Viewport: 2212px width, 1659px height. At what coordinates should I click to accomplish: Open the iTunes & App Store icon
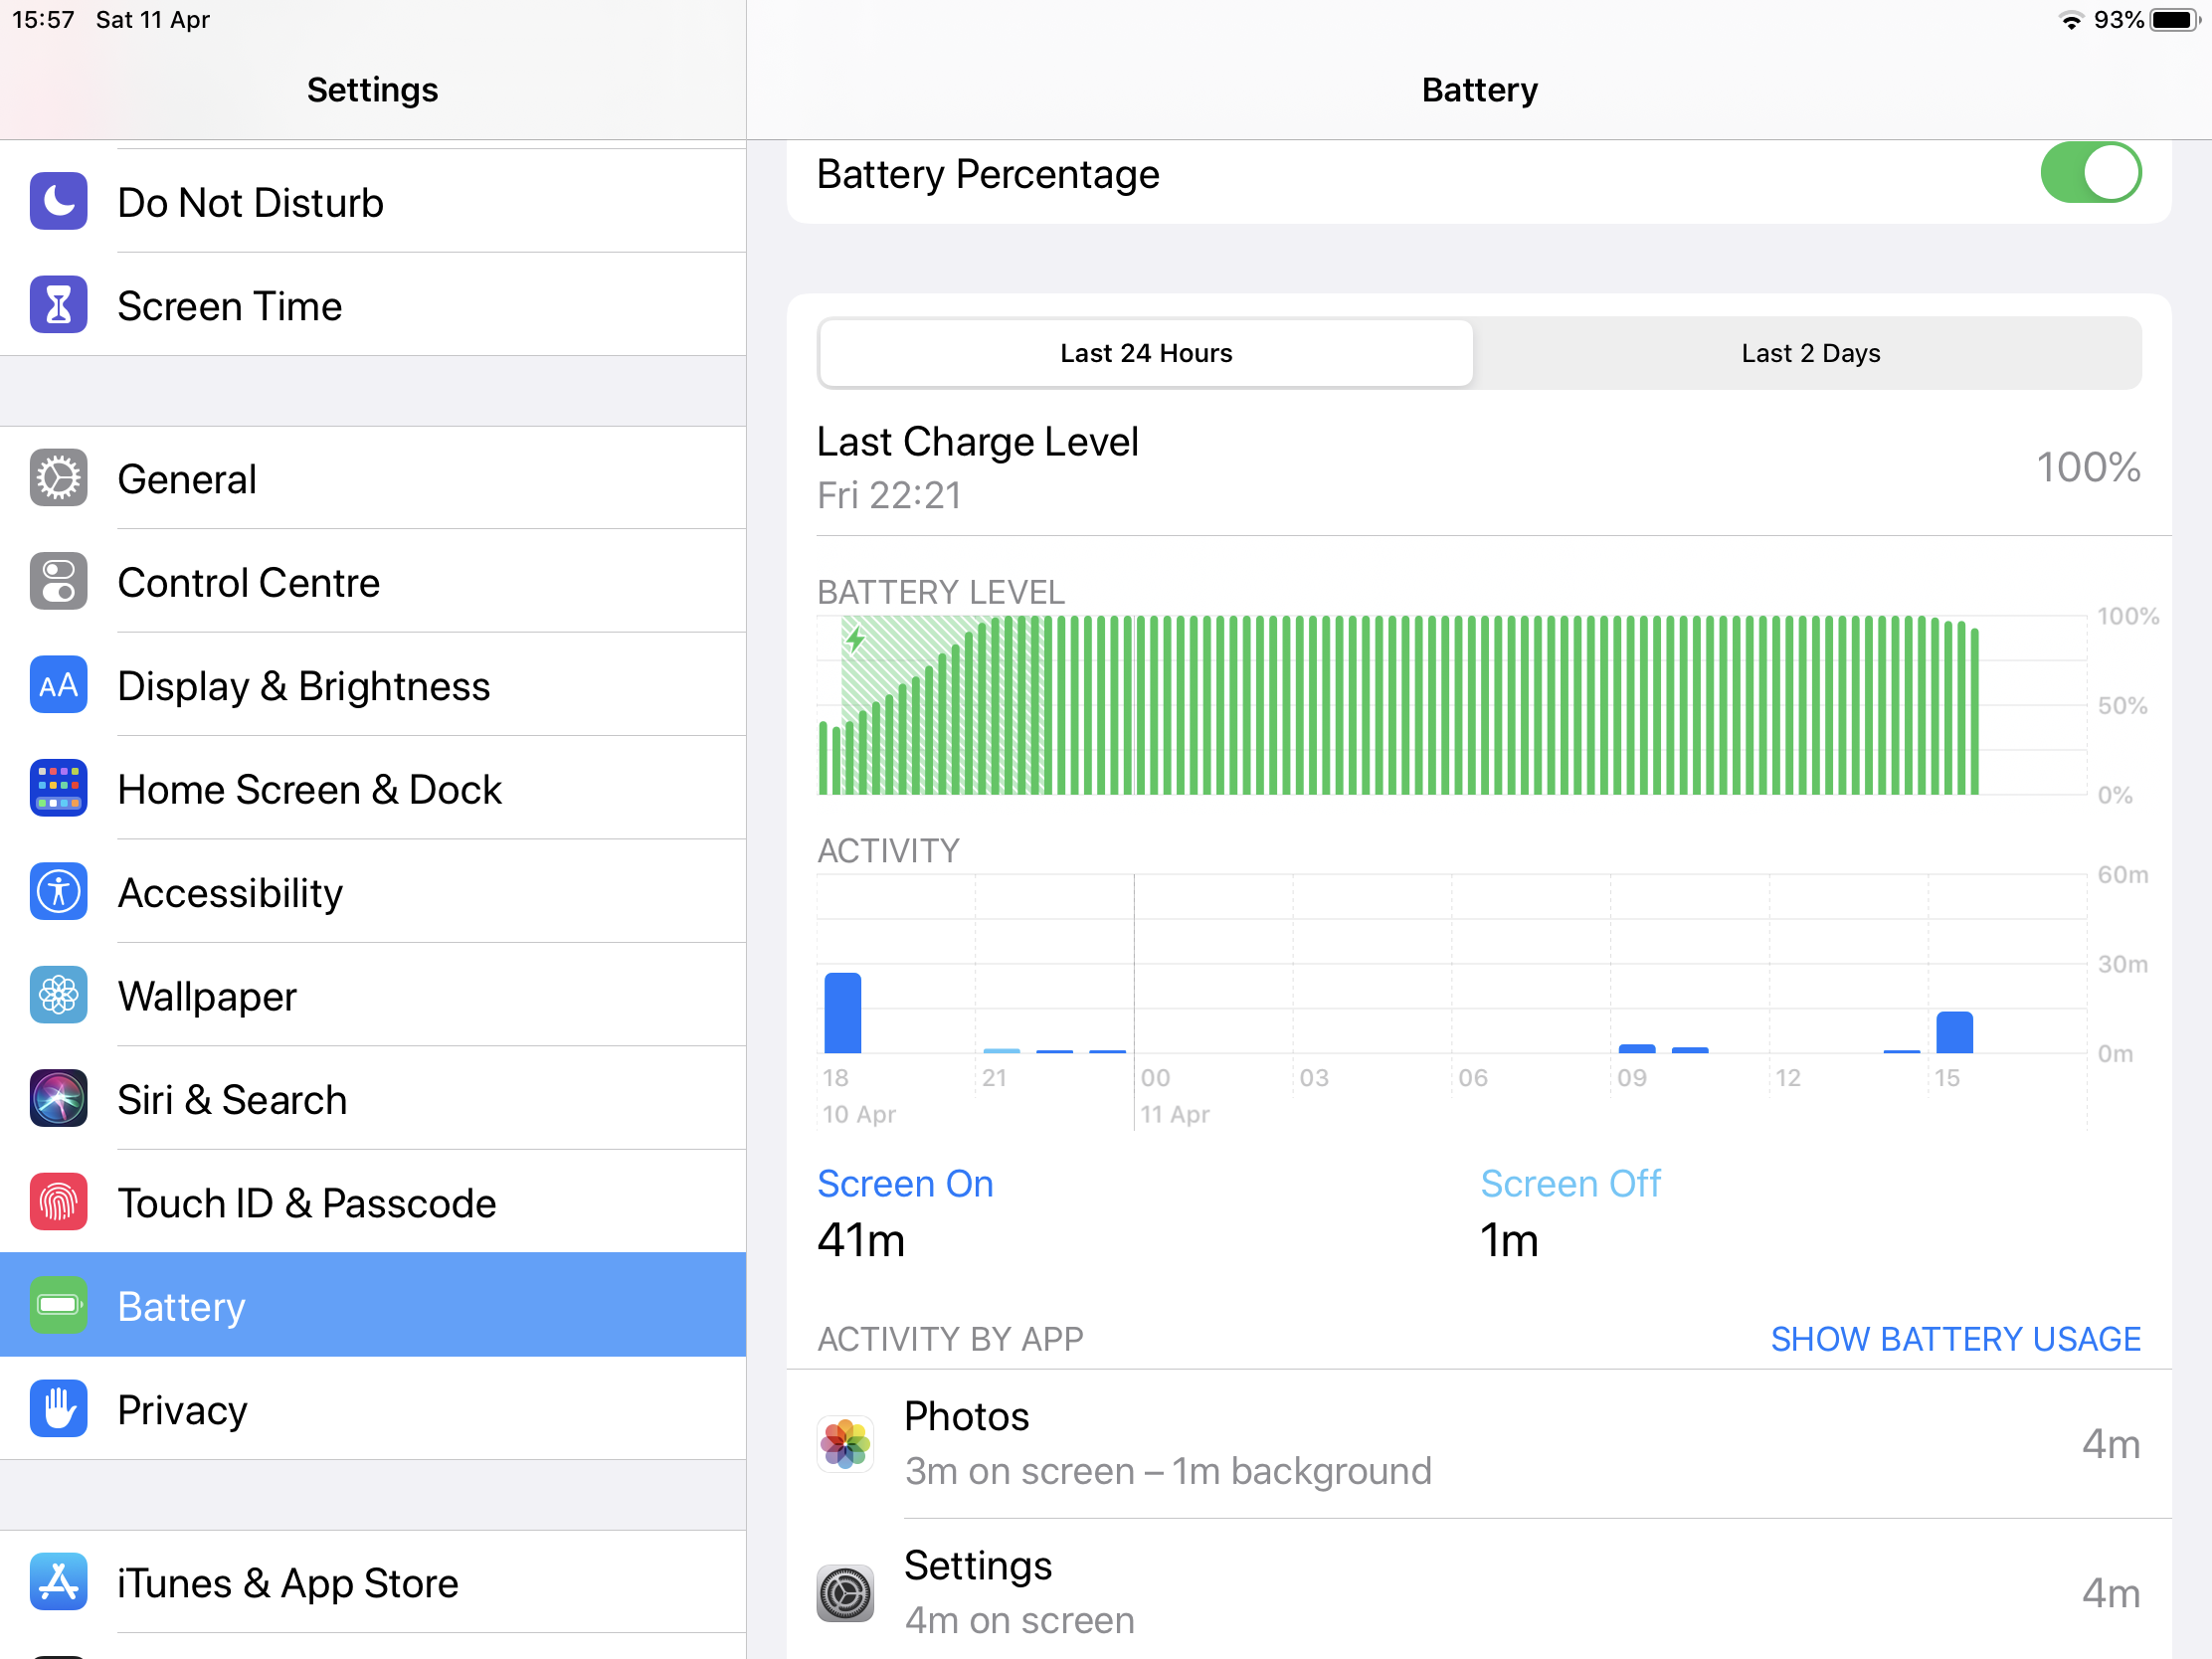(x=58, y=1583)
